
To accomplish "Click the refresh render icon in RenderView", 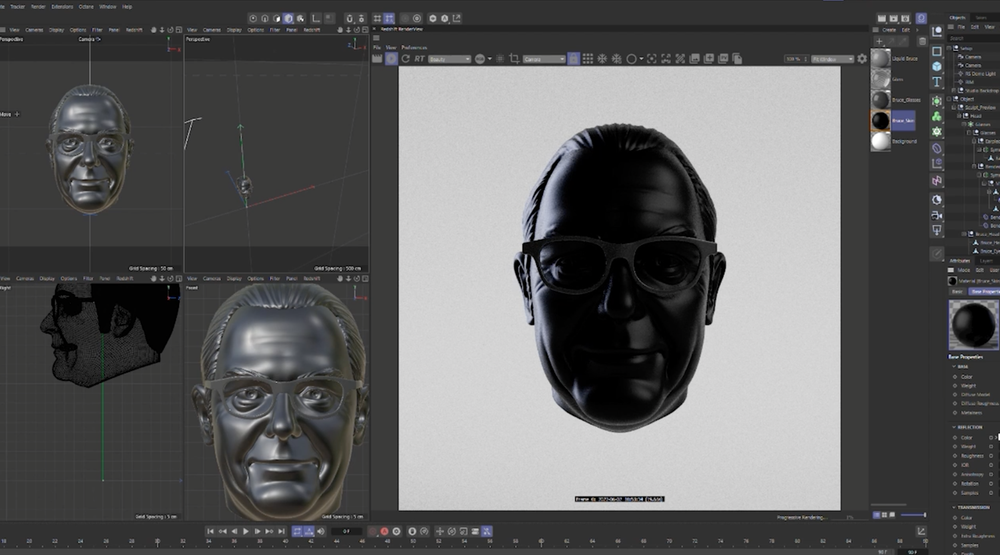I will pos(406,59).
